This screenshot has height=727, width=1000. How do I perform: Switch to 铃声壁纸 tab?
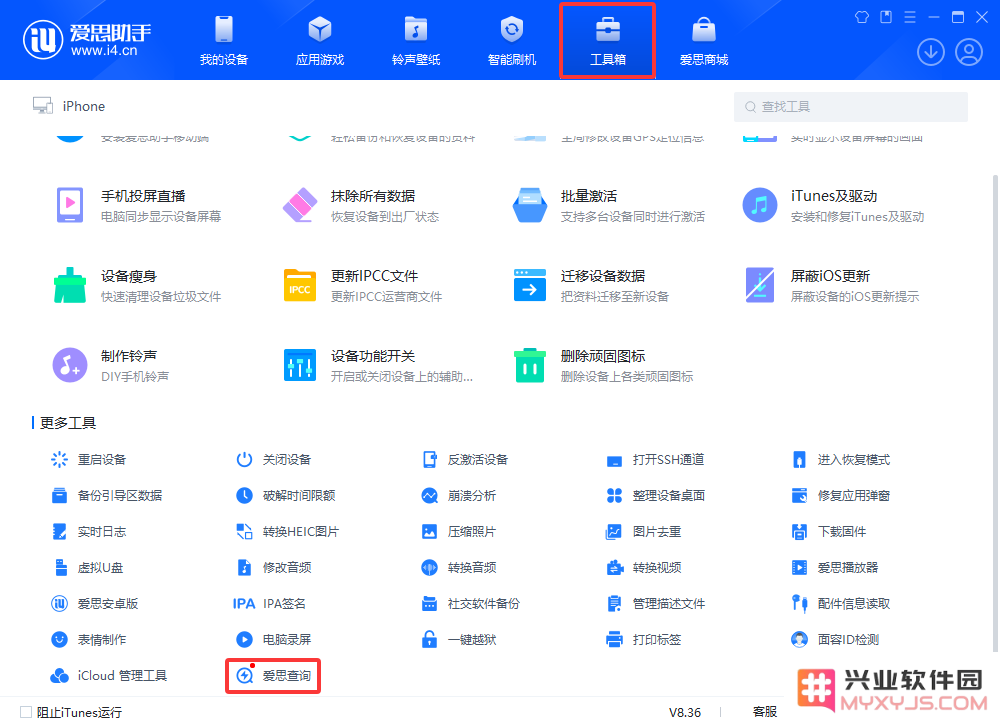point(416,41)
